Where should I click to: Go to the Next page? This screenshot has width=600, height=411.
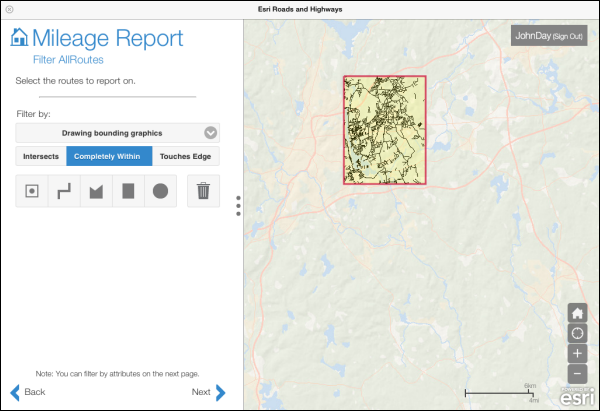point(208,392)
